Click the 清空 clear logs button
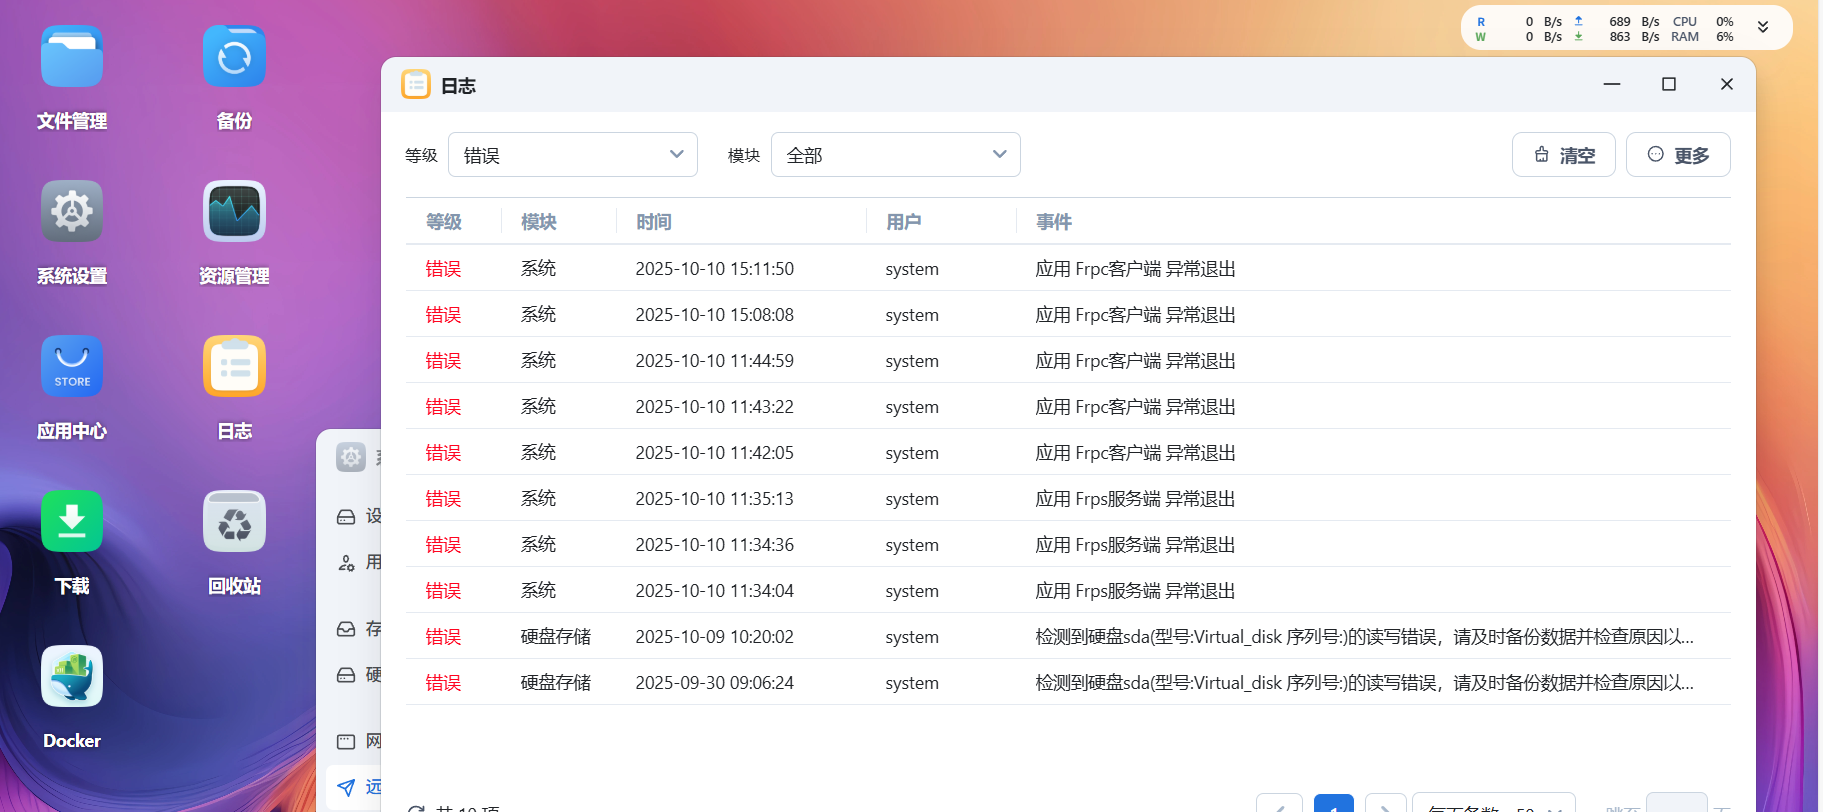 coord(1563,155)
